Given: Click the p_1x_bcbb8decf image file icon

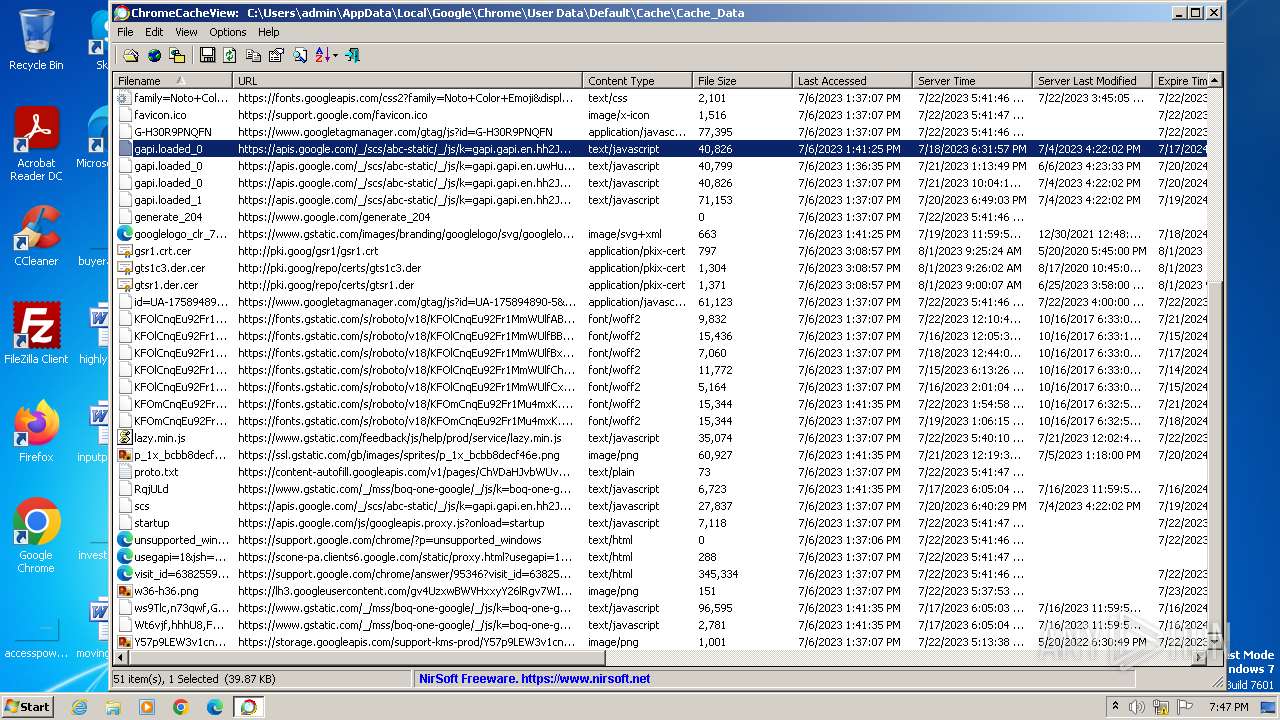Looking at the screenshot, I should (x=124, y=455).
